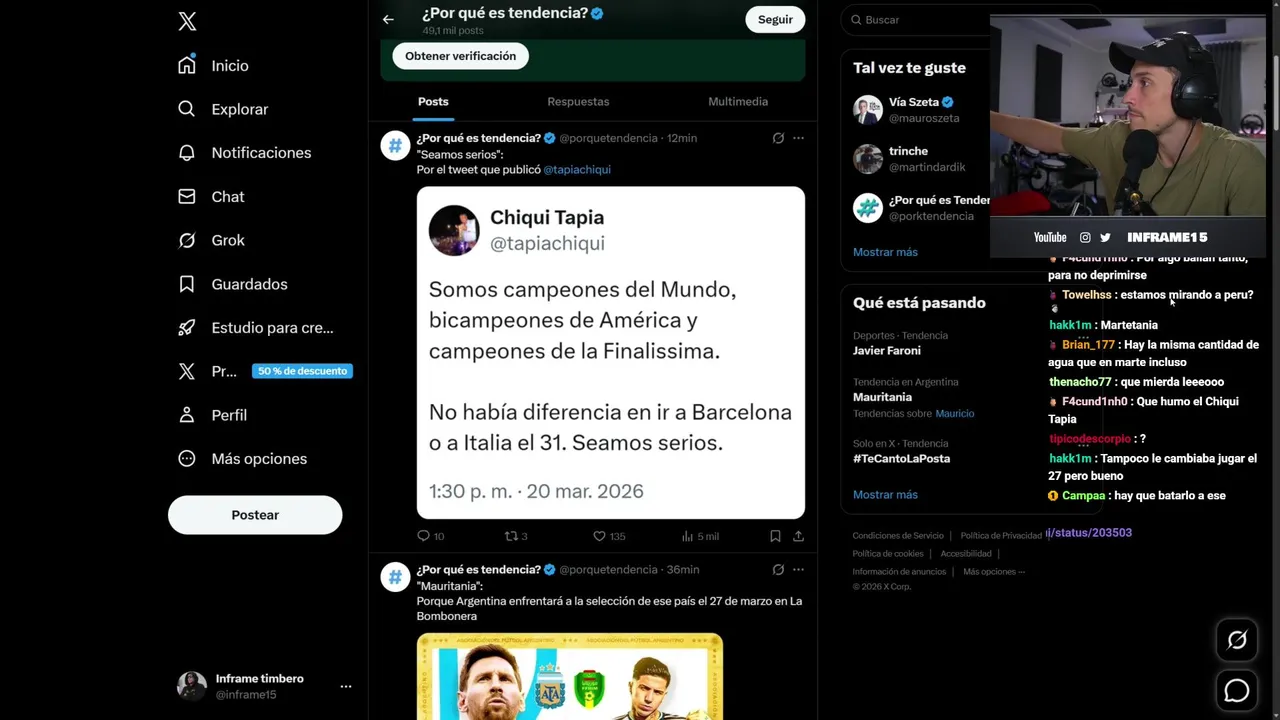Open the three-dot menu on the first post
This screenshot has width=1280, height=720.
click(x=798, y=138)
